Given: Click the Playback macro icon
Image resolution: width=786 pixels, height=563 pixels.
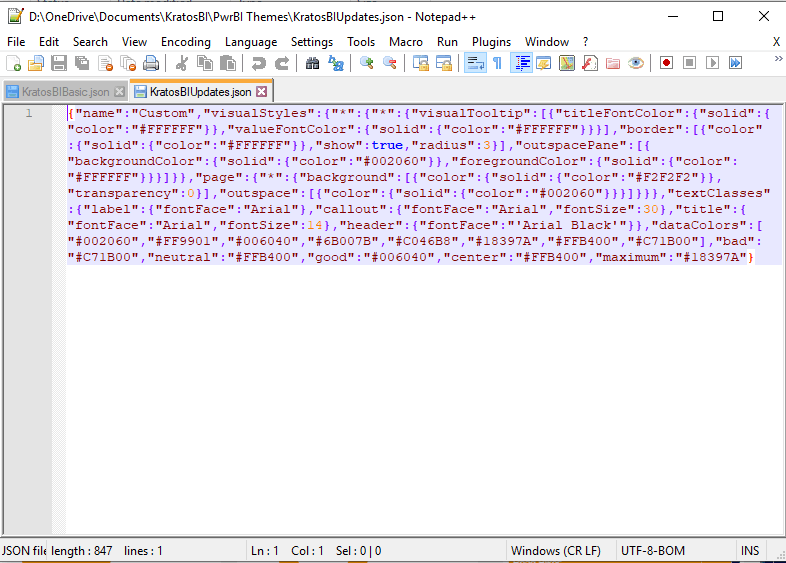Looking at the screenshot, I should click(712, 63).
